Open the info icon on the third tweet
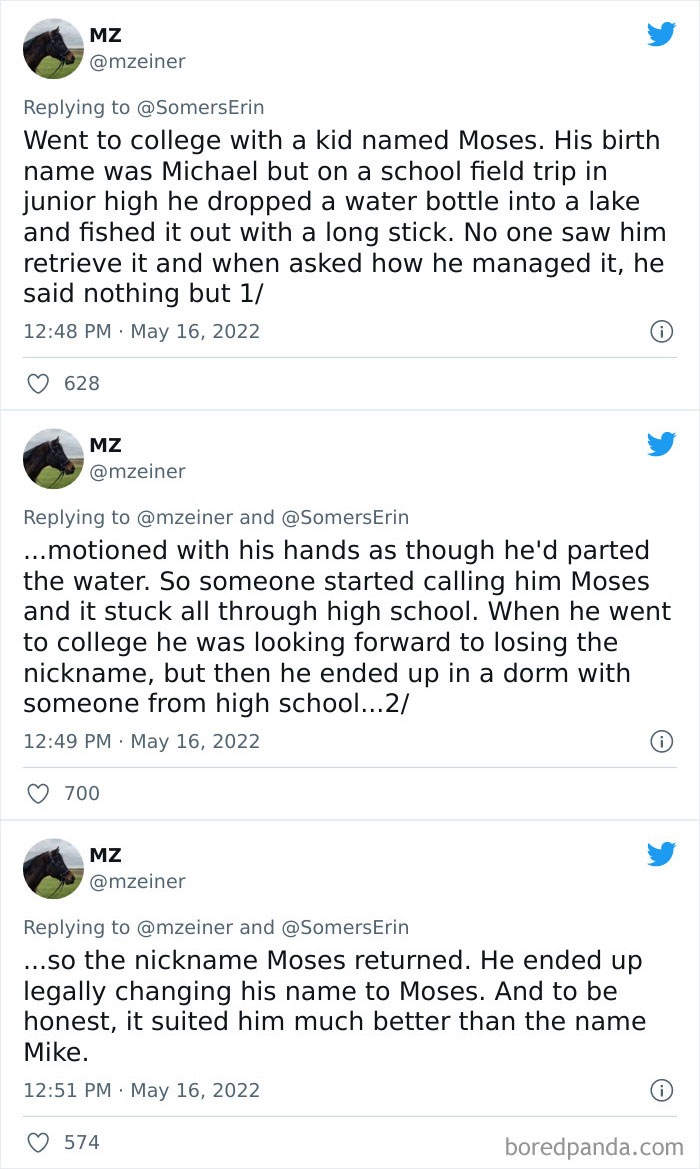The width and height of the screenshot is (700, 1169). coord(662,1091)
